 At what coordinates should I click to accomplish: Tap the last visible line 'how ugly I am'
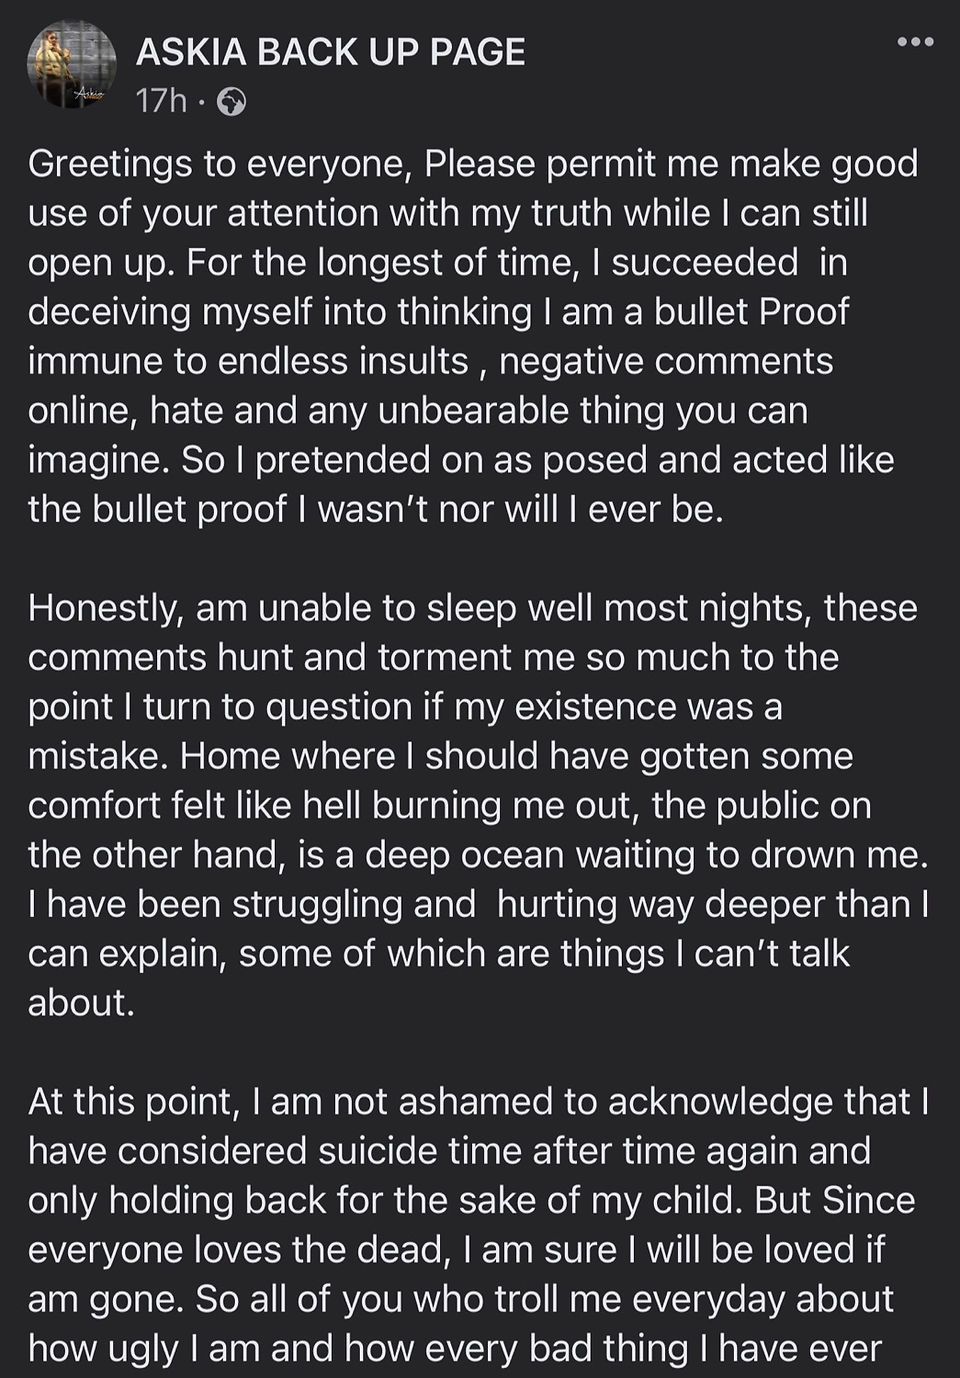[x=455, y=1348]
